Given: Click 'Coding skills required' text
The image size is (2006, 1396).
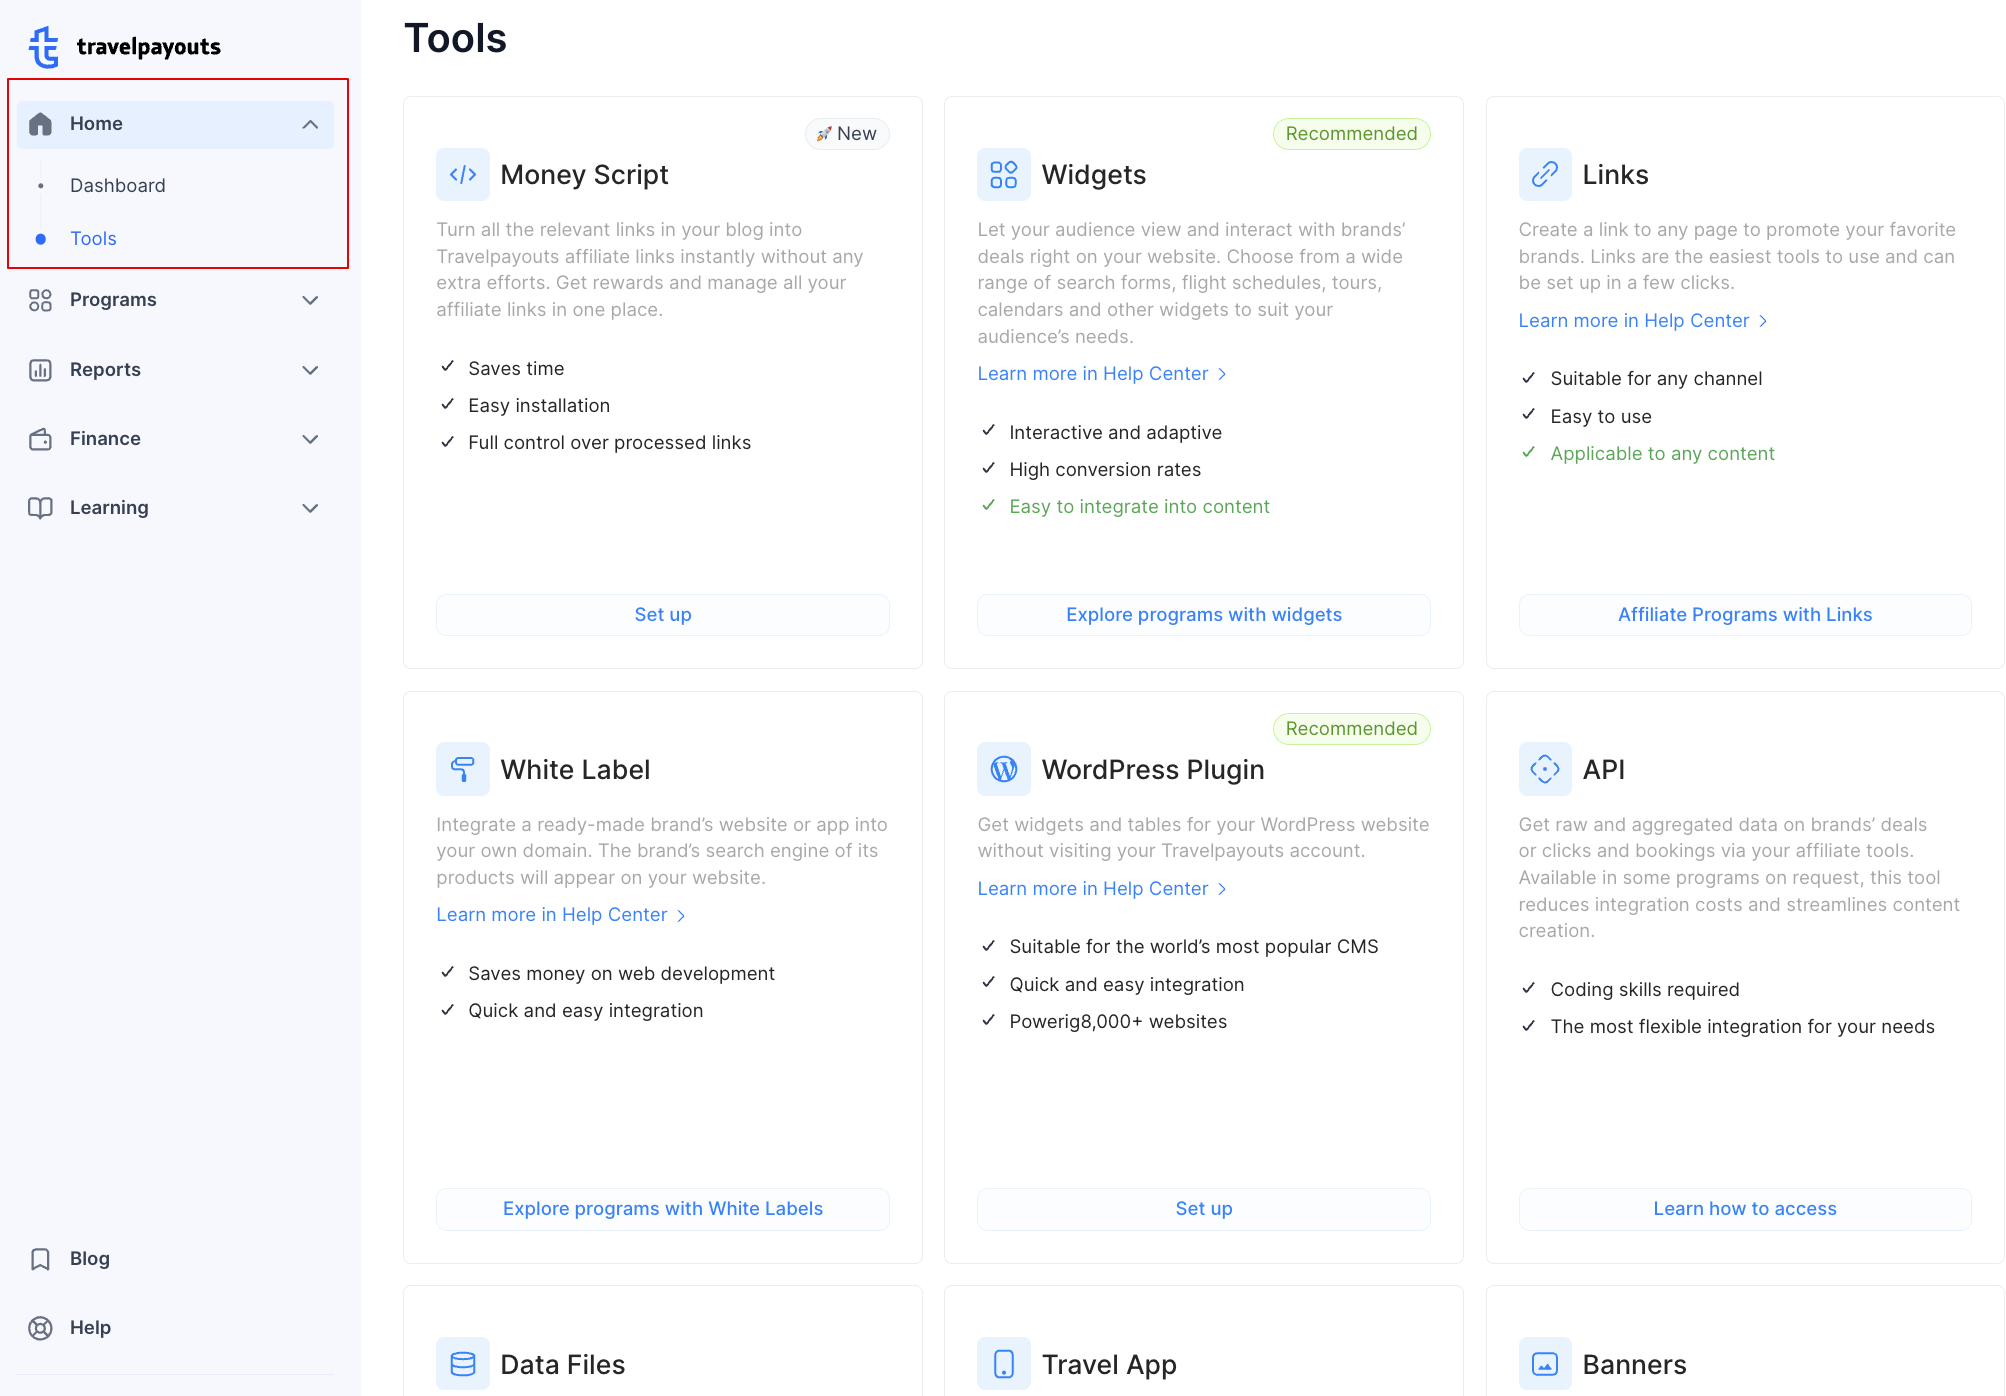Looking at the screenshot, I should pos(1645,990).
